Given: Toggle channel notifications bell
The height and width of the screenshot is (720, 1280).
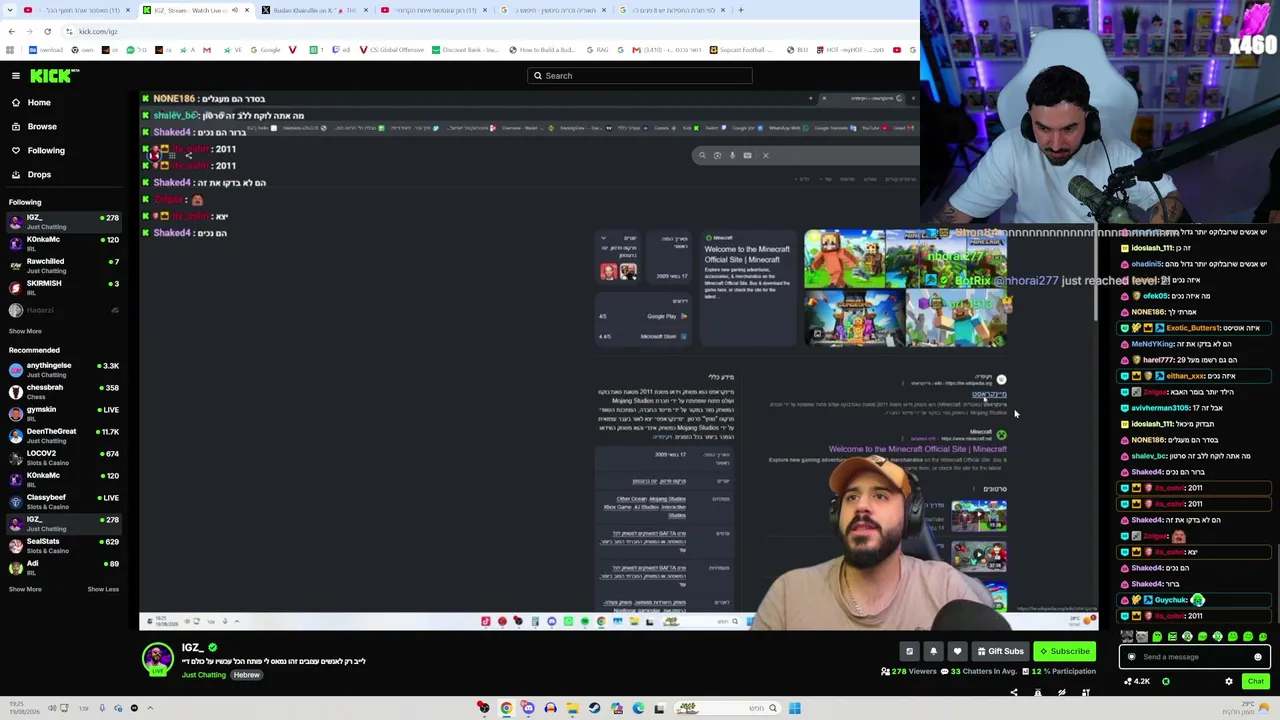Looking at the screenshot, I should tap(933, 651).
